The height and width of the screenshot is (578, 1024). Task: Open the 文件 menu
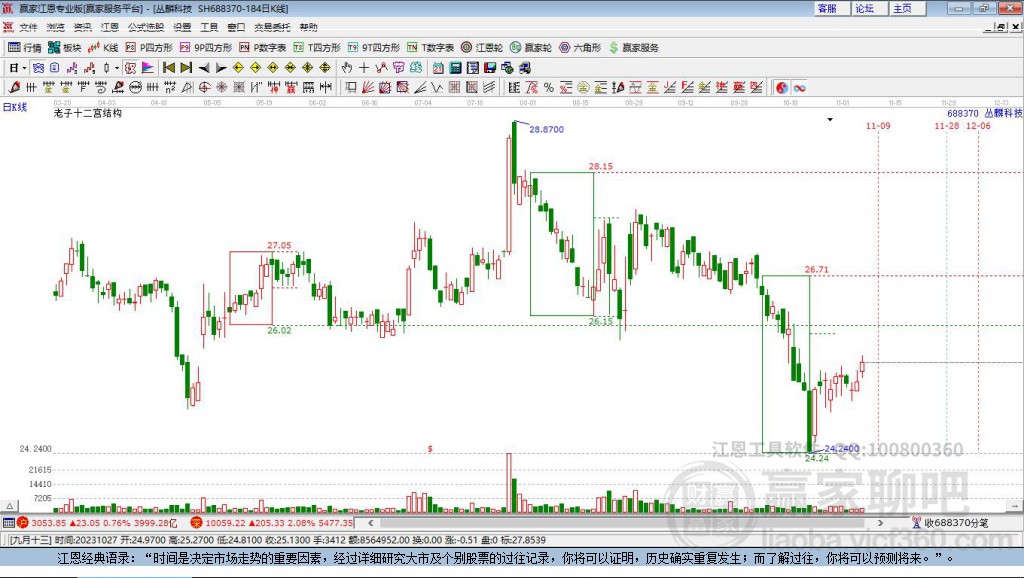(28, 27)
